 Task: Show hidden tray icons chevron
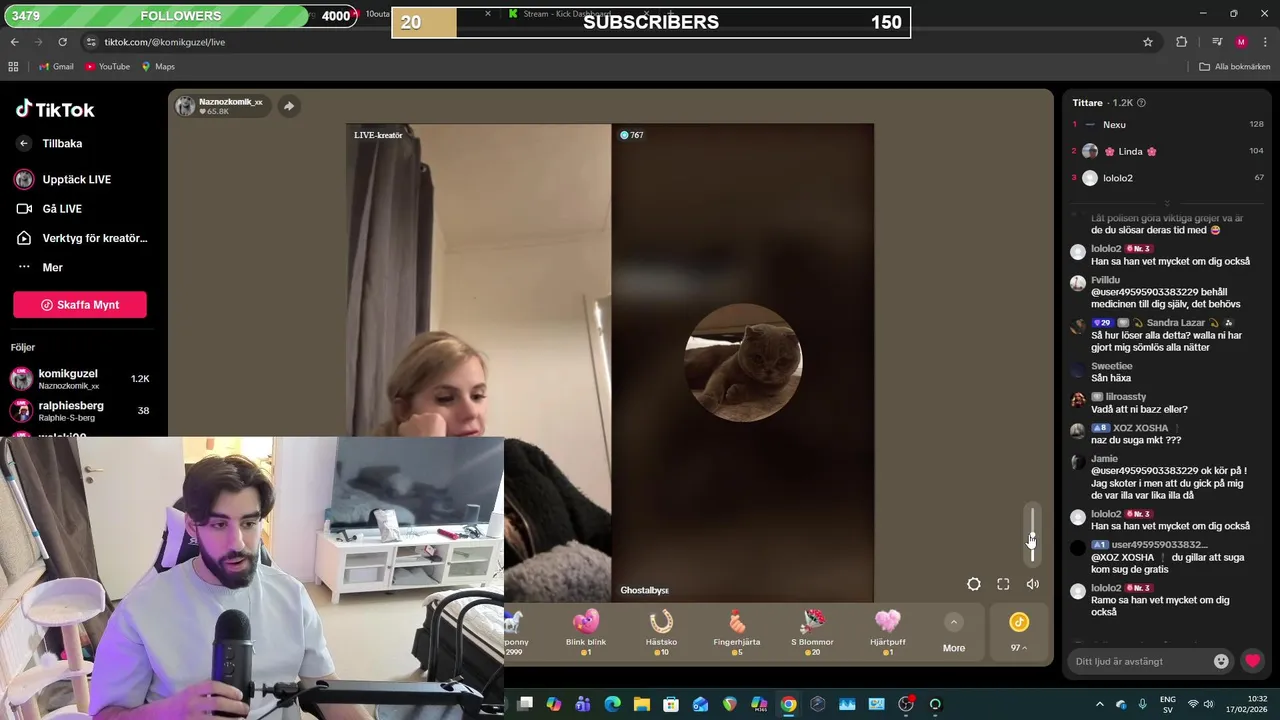[1100, 704]
